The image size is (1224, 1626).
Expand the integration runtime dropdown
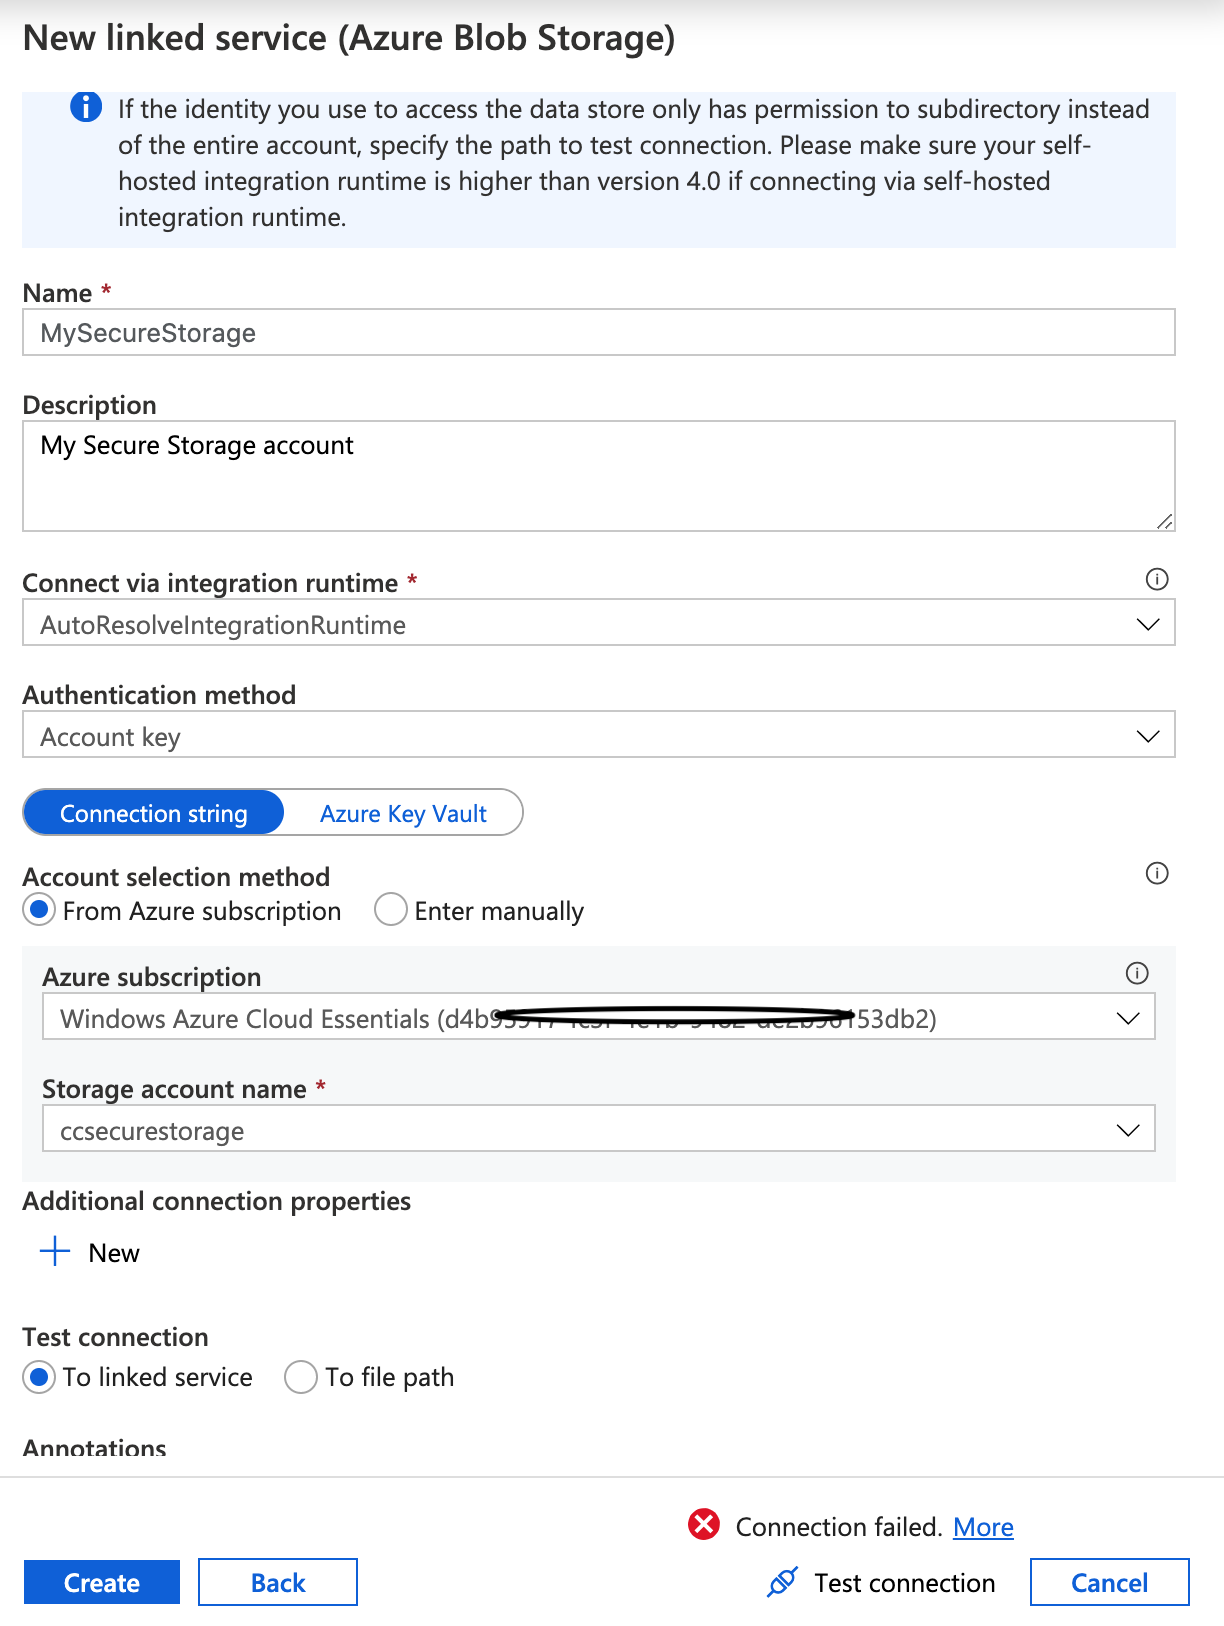tap(599, 624)
